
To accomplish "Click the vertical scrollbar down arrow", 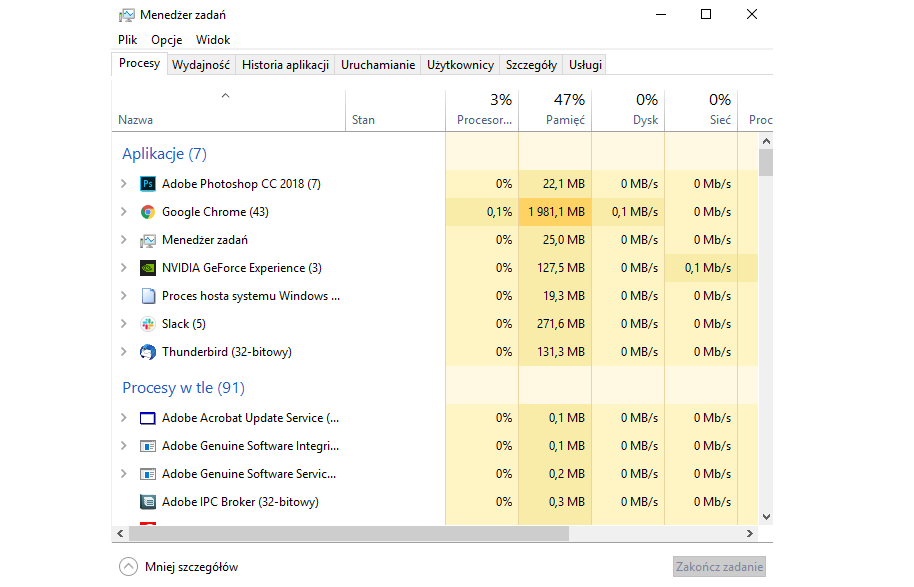I will click(x=767, y=517).
